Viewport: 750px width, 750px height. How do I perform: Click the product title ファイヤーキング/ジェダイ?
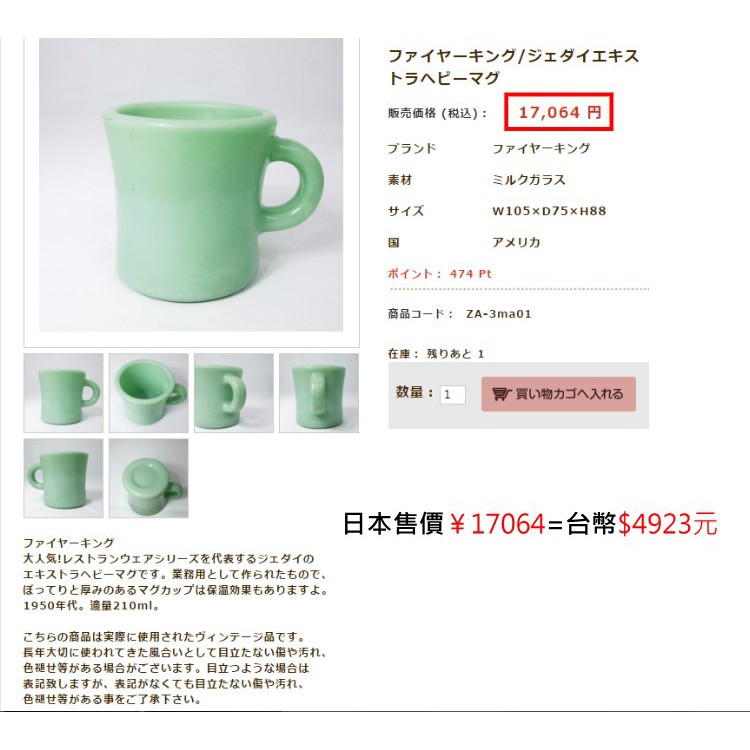point(513,66)
